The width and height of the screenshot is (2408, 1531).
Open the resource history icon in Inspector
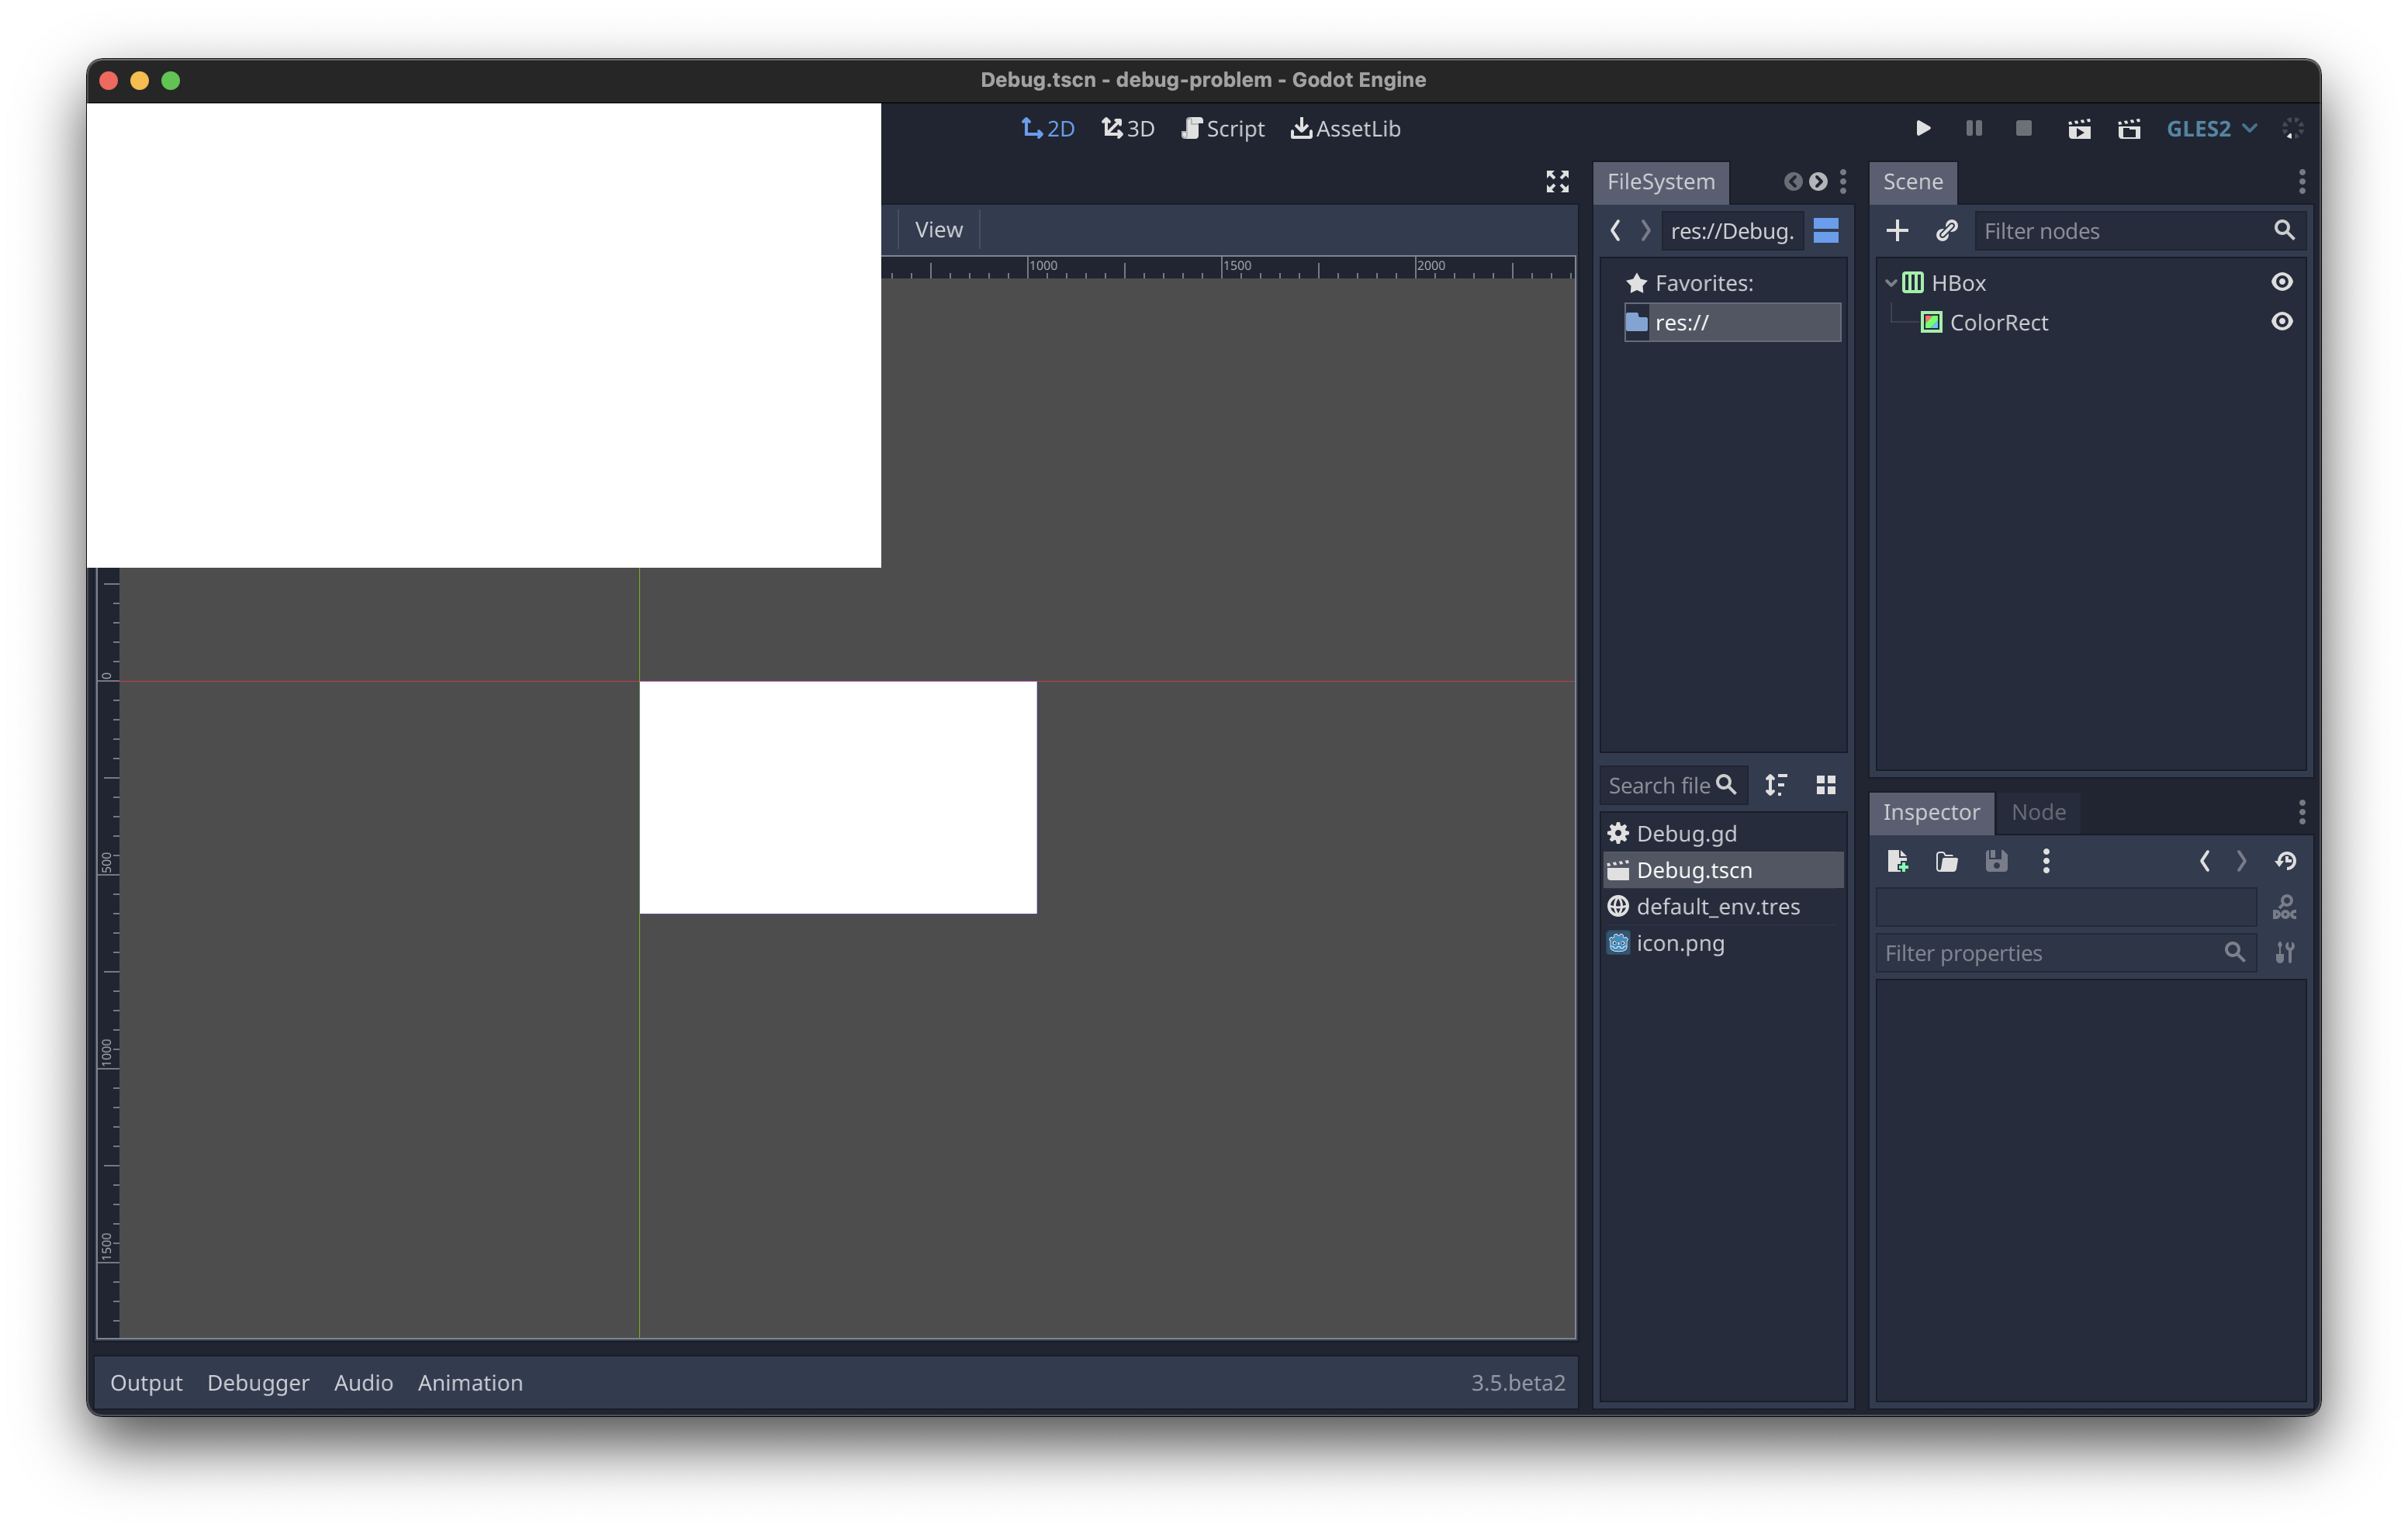point(2288,861)
